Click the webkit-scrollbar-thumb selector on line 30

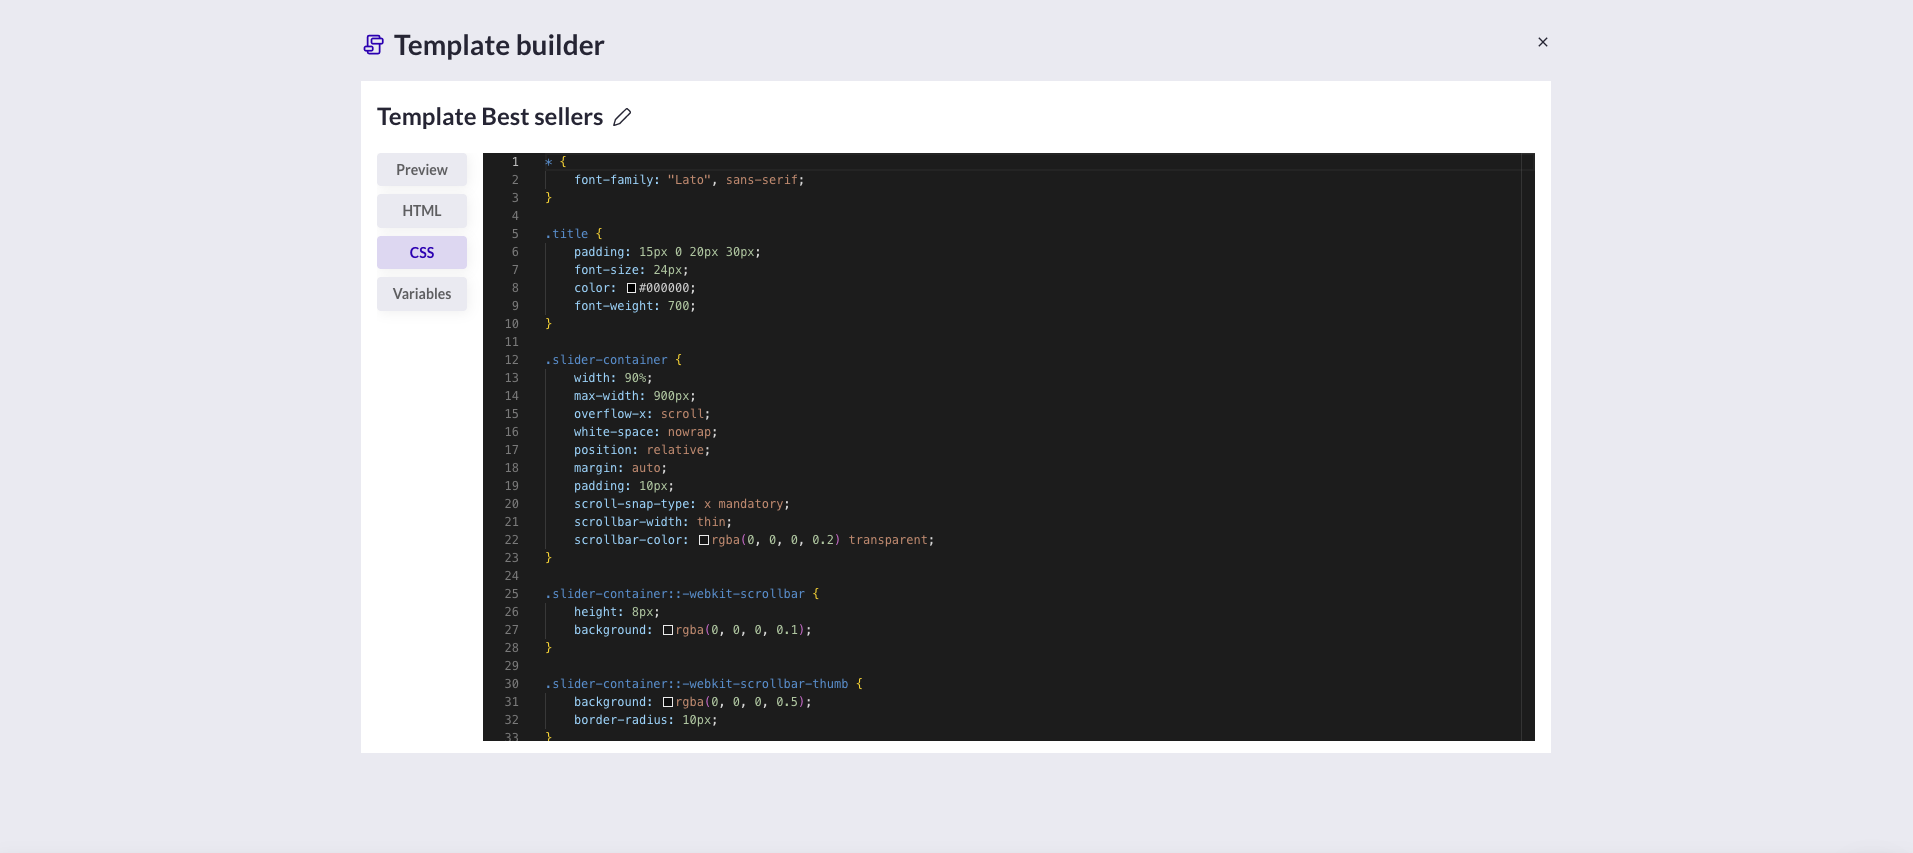pos(697,684)
